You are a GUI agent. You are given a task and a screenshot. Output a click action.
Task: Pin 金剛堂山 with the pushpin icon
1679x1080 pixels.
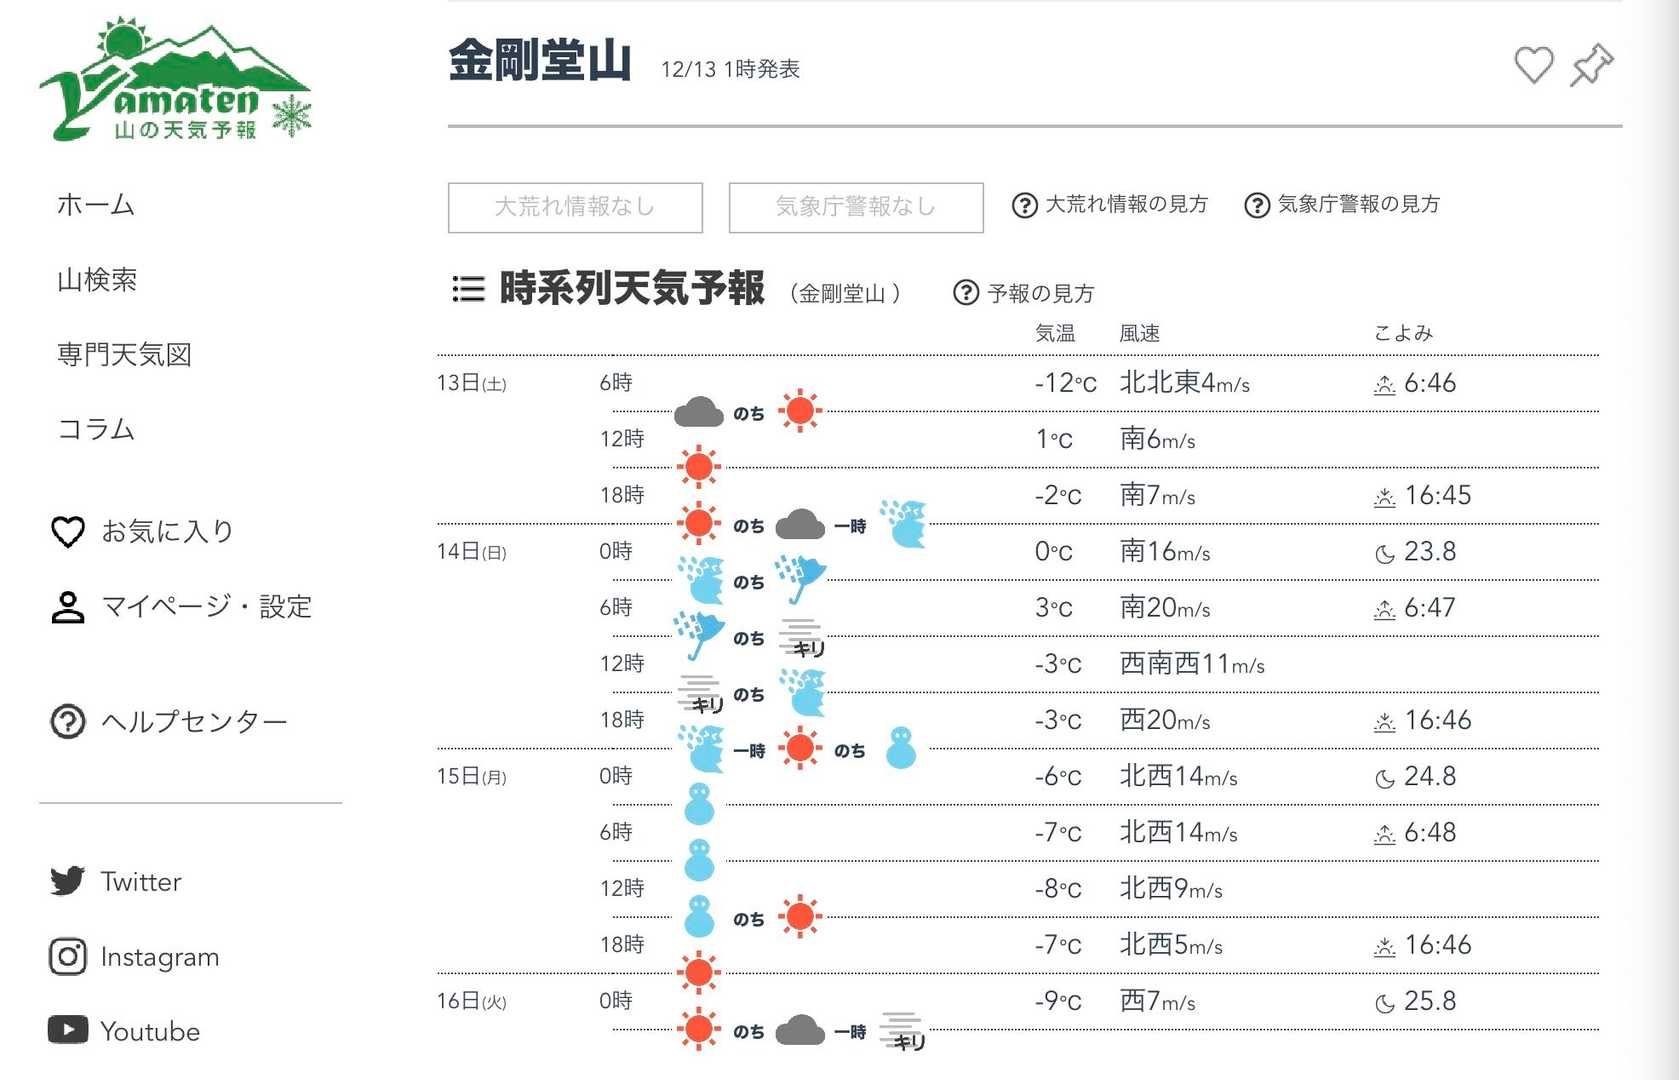[x=1591, y=66]
